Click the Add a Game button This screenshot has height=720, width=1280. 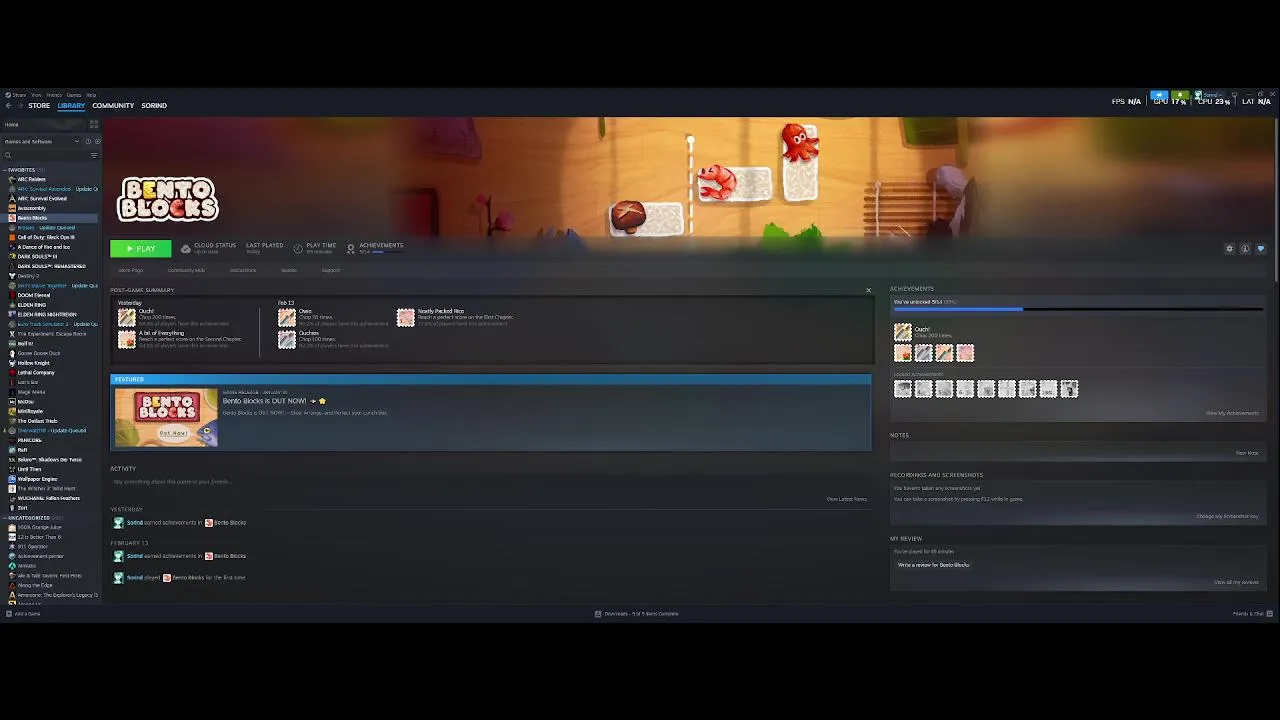coord(24,613)
